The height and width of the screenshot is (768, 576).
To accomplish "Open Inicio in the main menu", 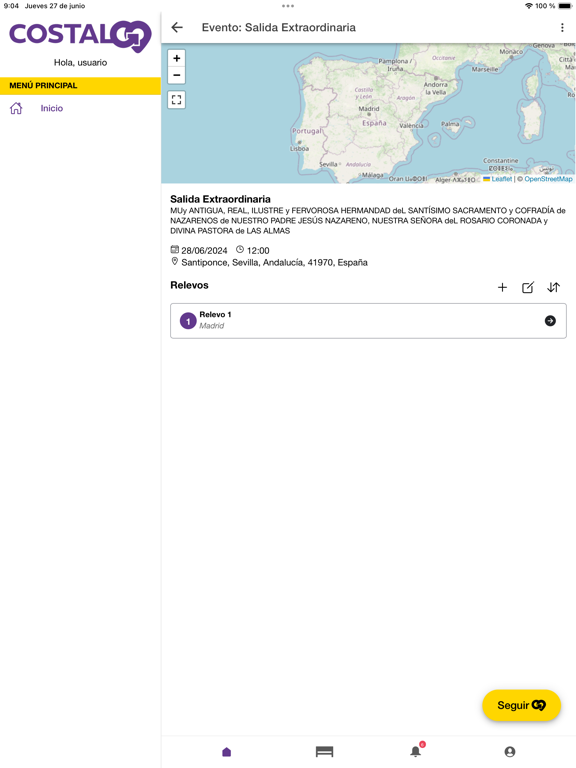I will 51,108.
